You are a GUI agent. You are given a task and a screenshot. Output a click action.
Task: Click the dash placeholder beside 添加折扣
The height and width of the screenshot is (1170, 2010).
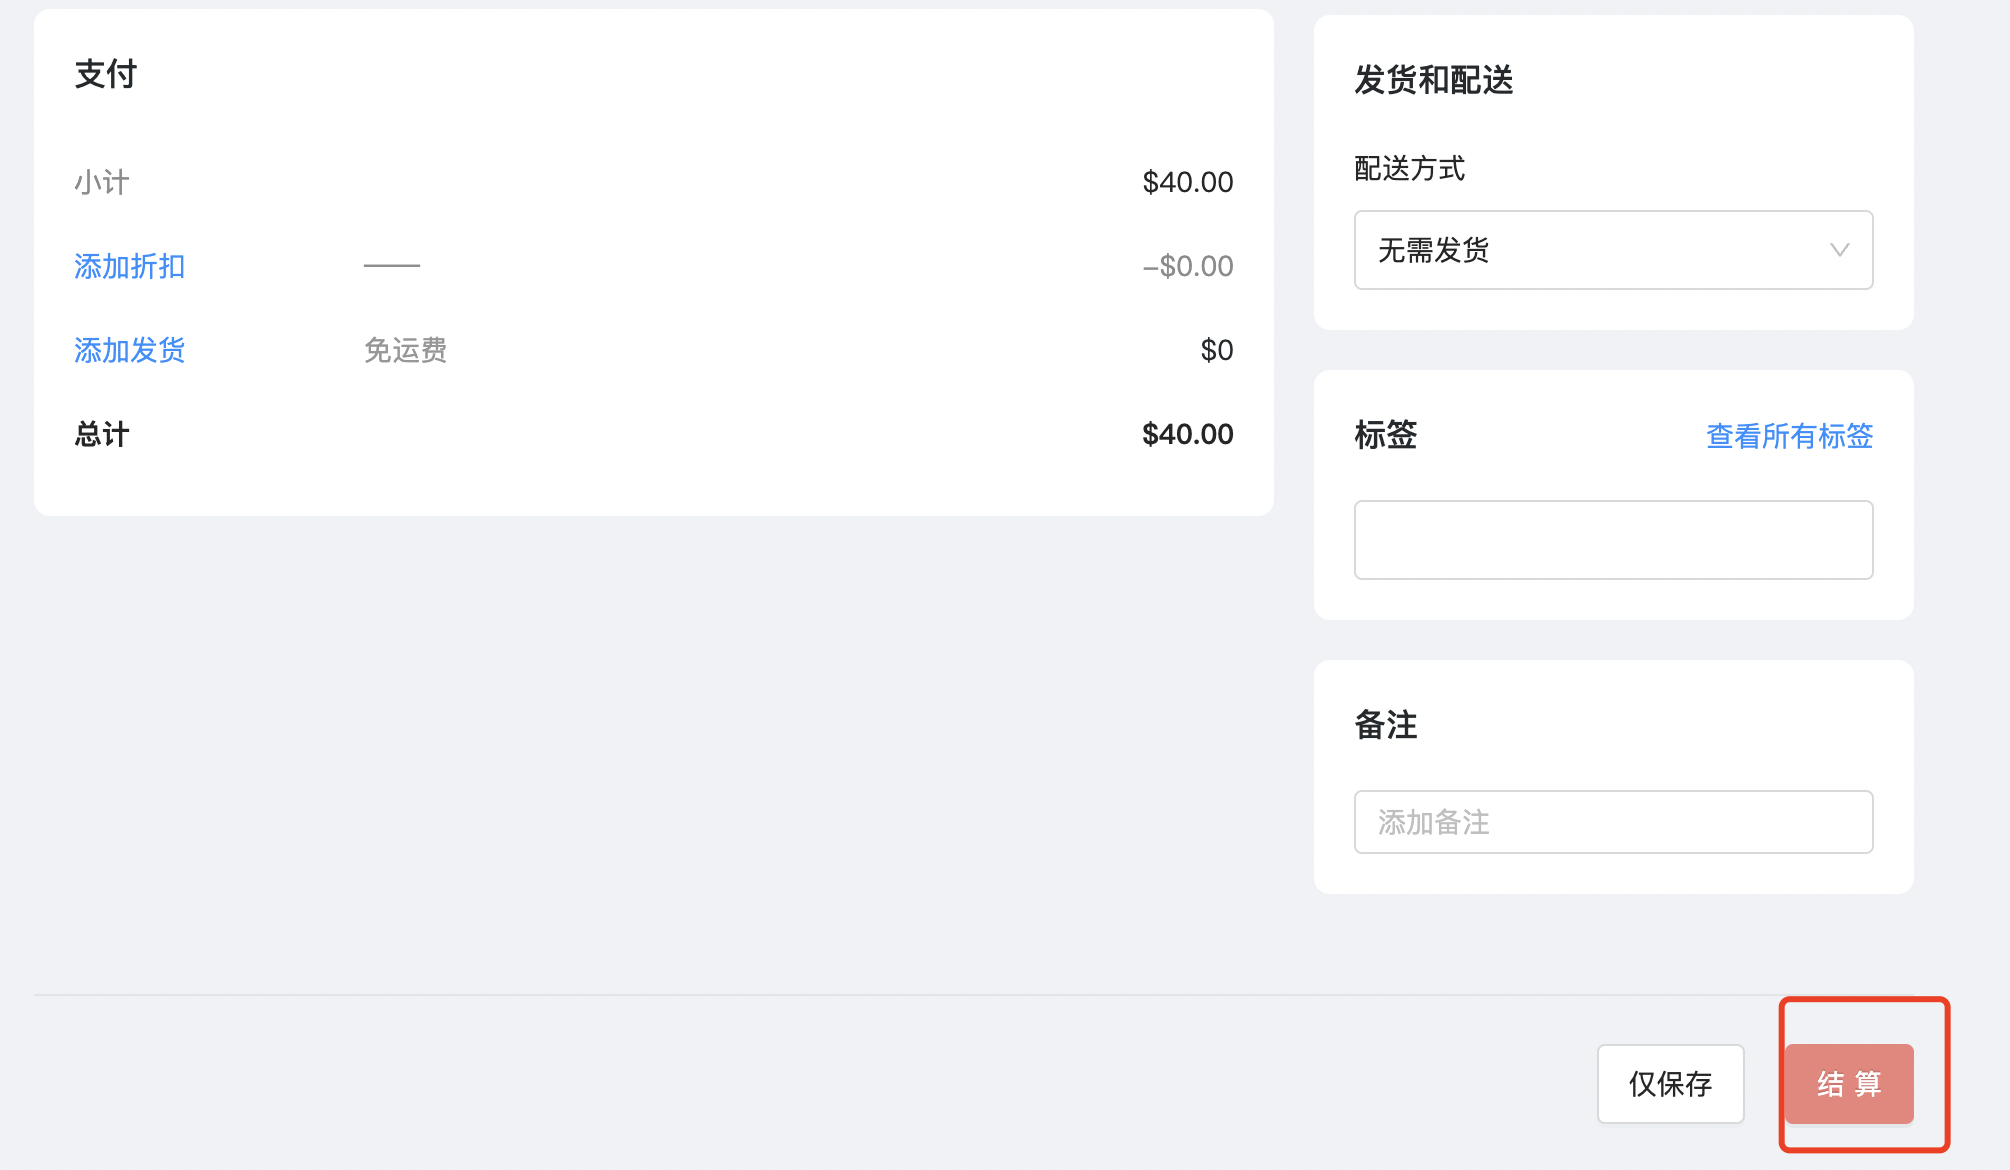coord(392,266)
